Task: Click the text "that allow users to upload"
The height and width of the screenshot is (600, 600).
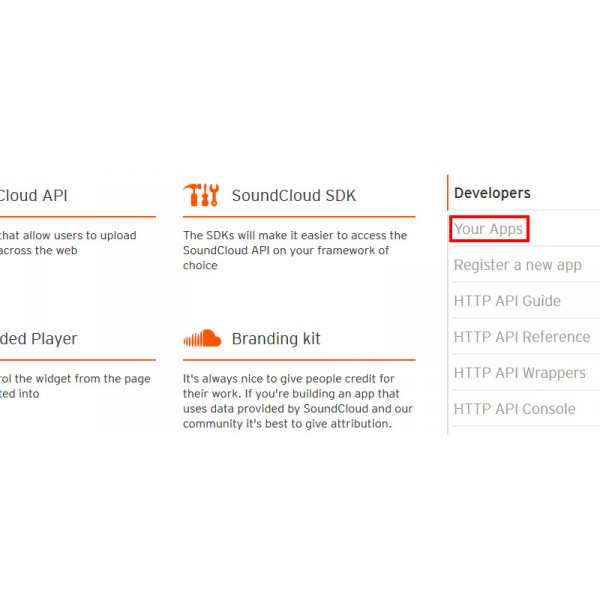Action: [68, 235]
